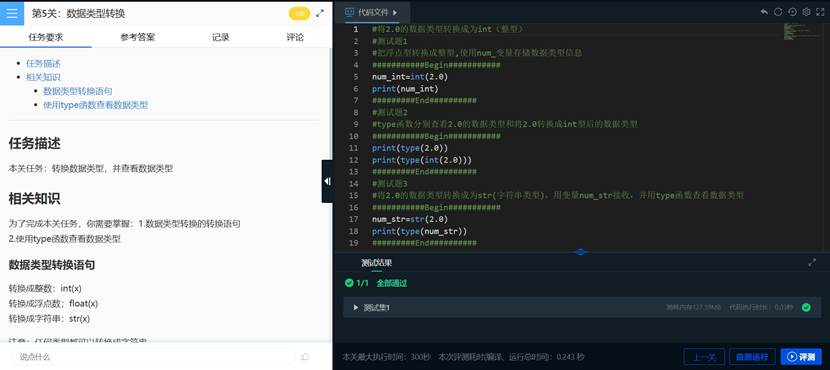The height and width of the screenshot is (370, 830).
Task: Click the 本关最大执行时间：300秒 status text
Action: (x=387, y=357)
